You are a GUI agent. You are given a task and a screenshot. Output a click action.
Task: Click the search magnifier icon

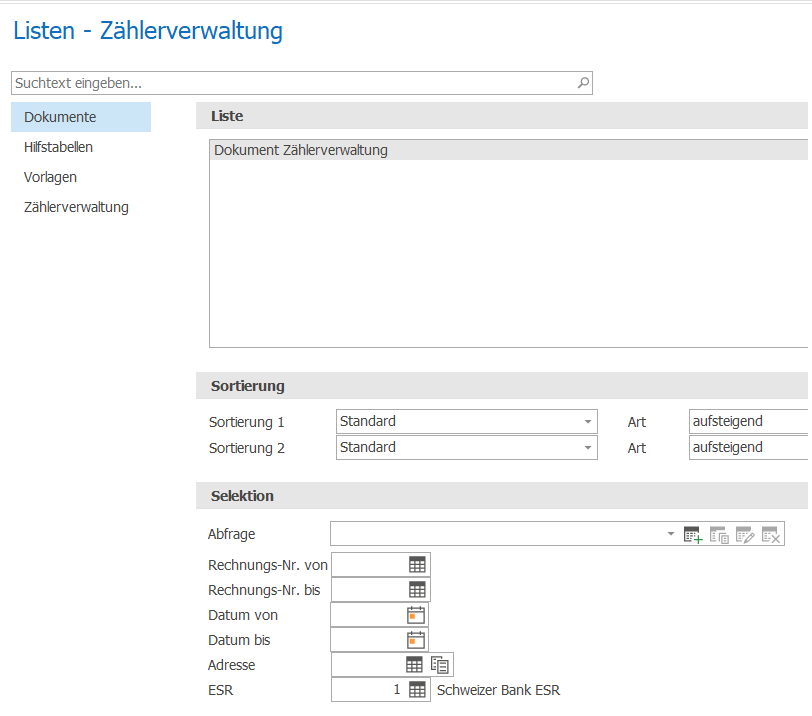point(583,83)
